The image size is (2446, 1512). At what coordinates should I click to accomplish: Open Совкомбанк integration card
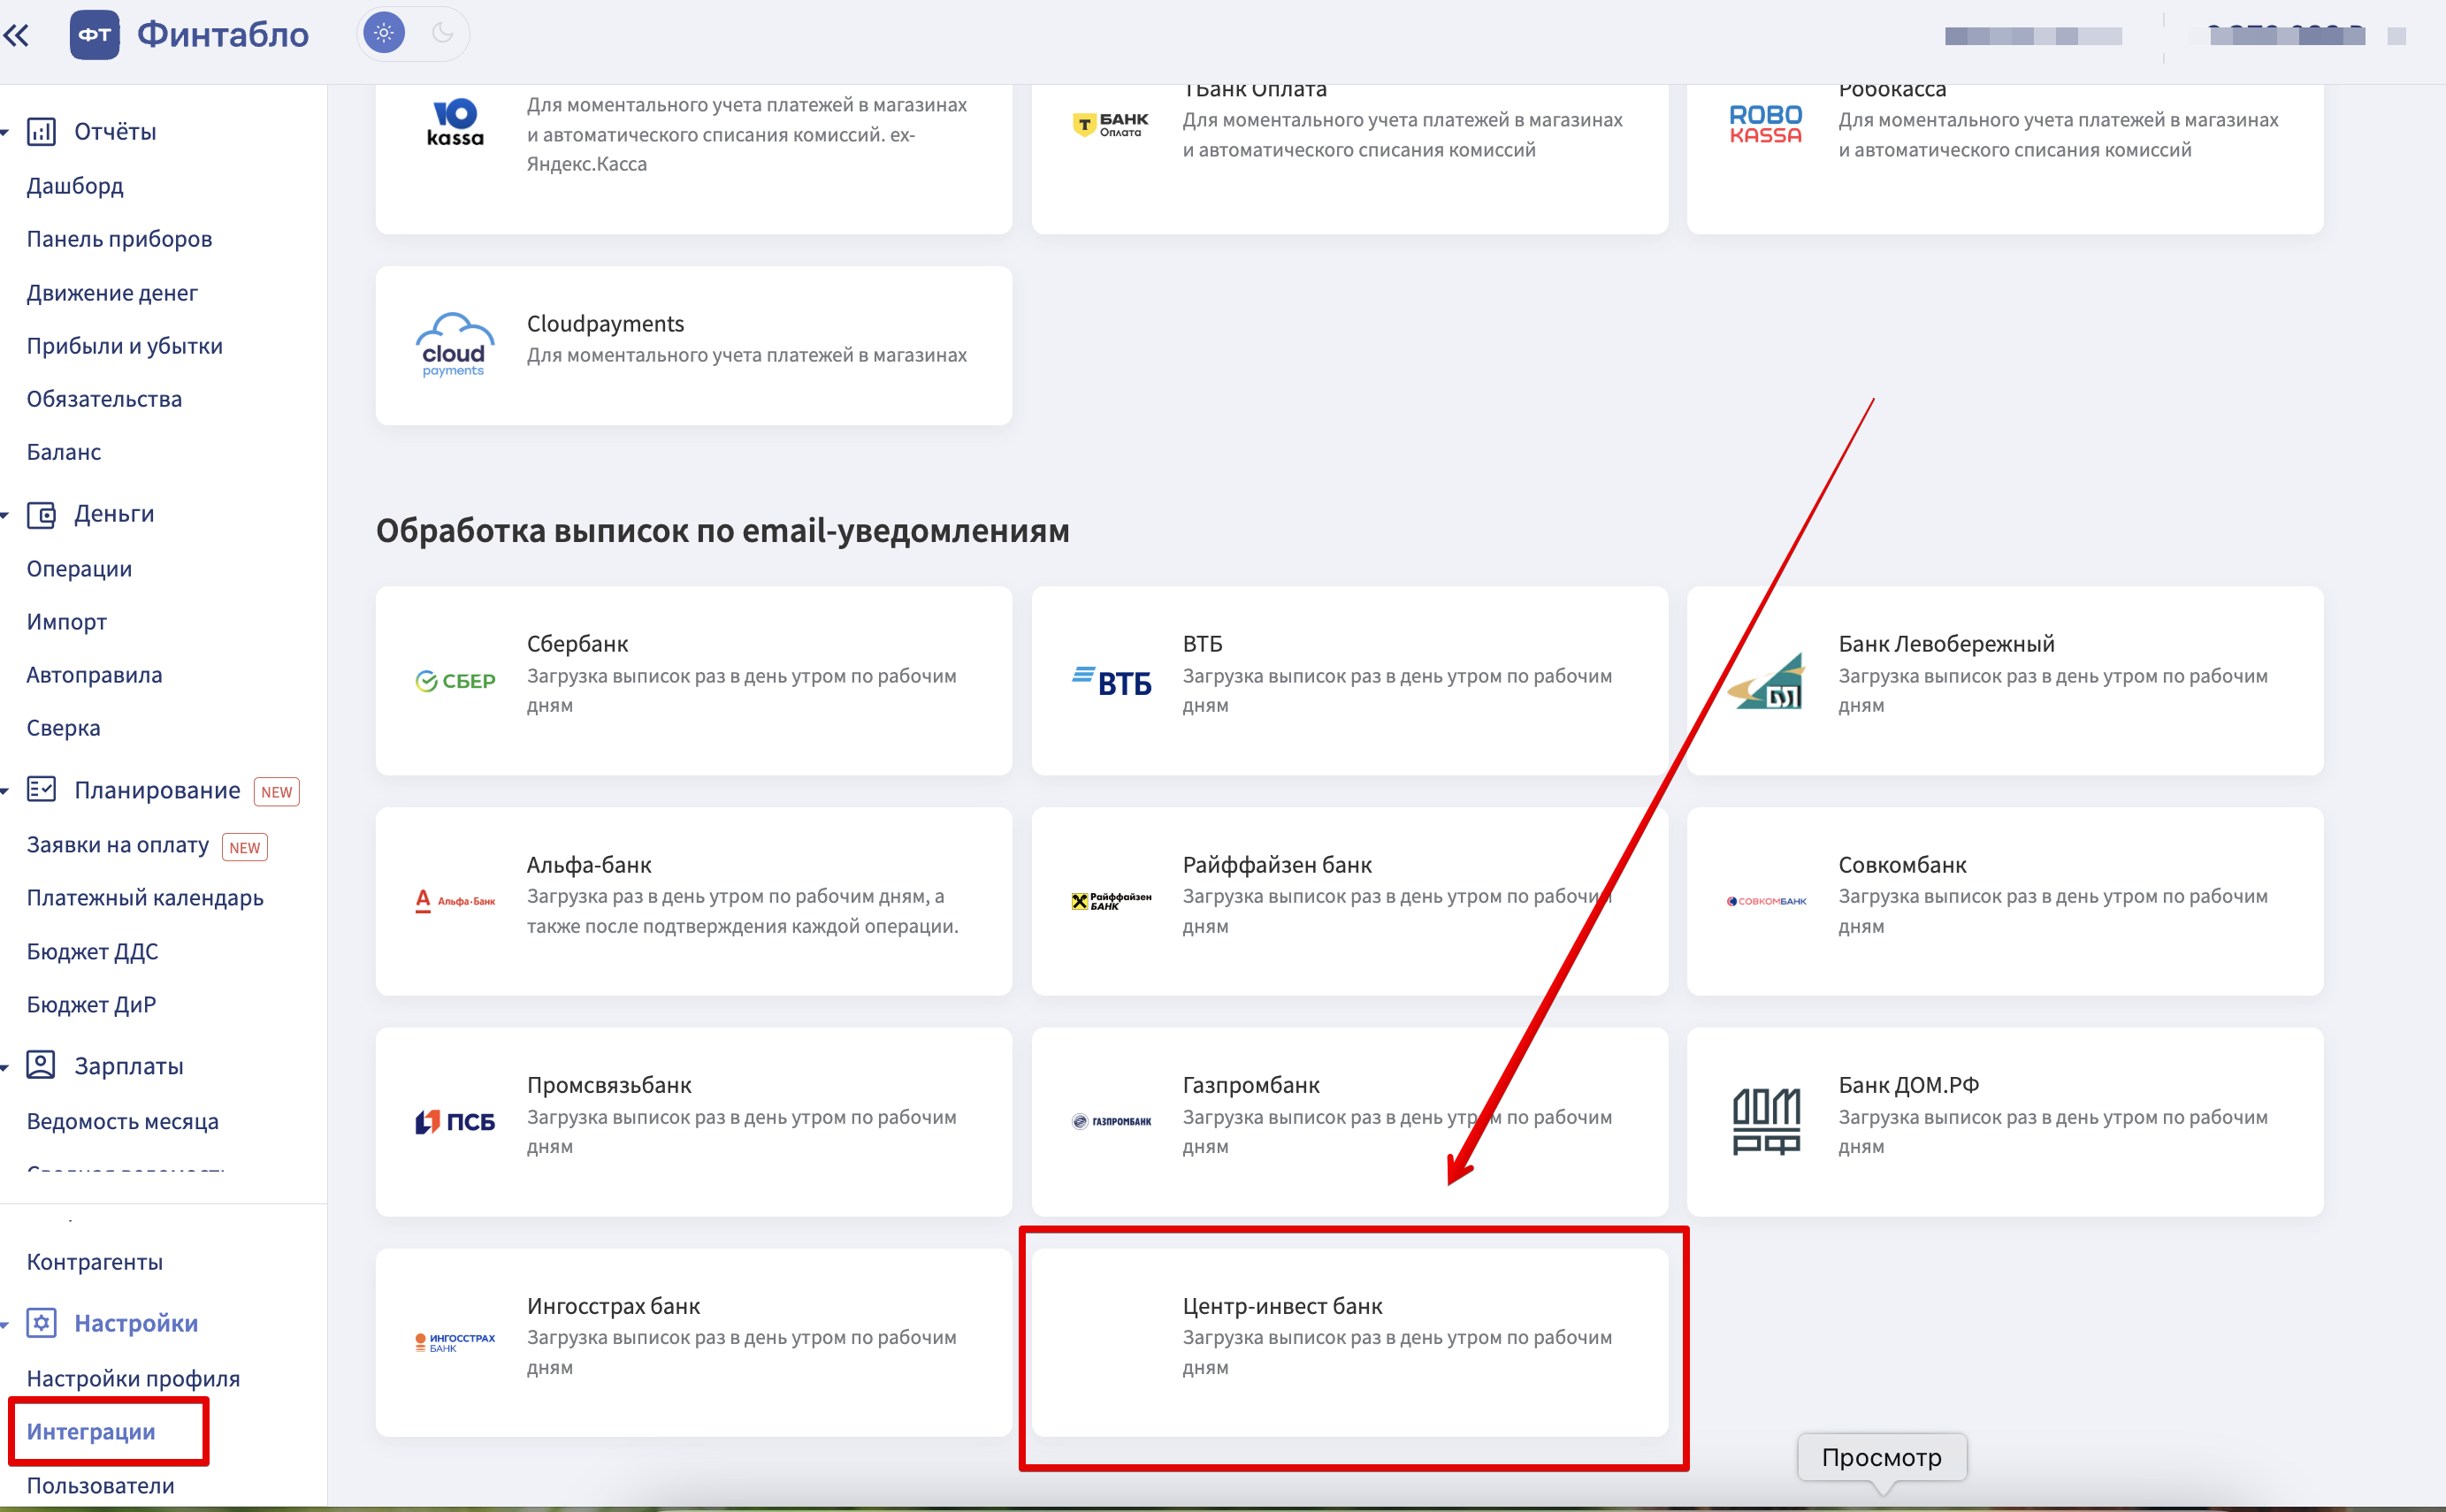pos(2005,901)
